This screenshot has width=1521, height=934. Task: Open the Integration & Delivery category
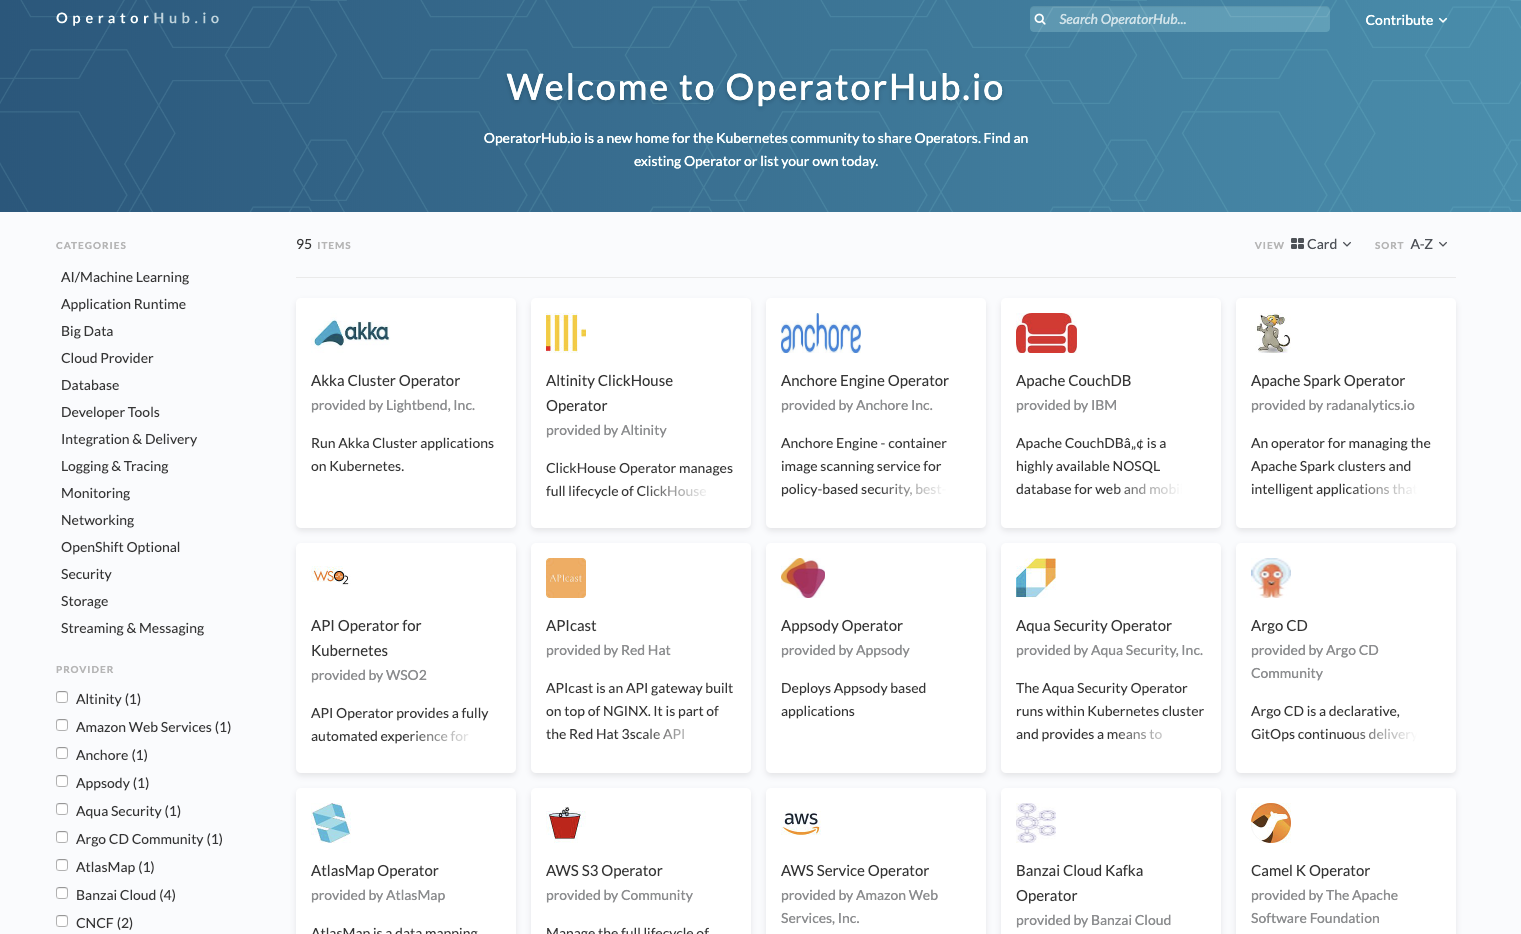pos(129,439)
